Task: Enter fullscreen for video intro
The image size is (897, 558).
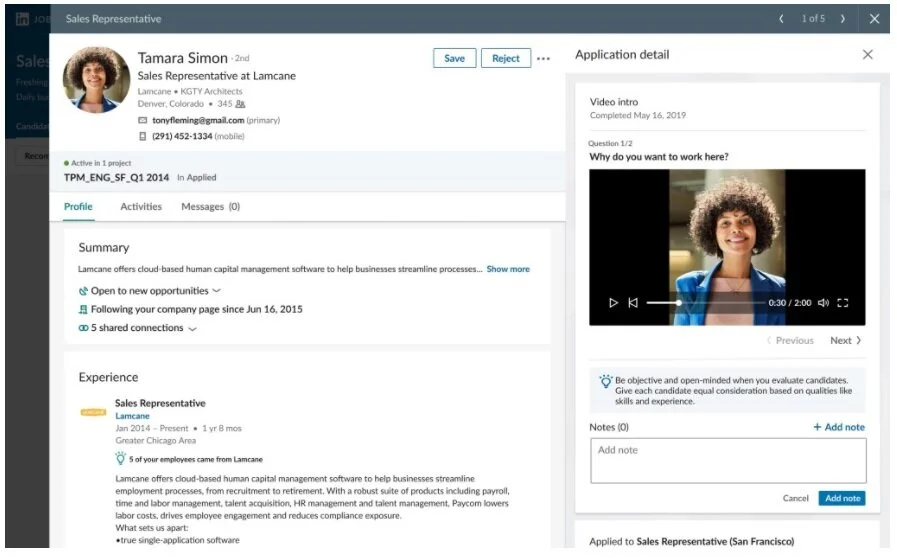Action: point(843,303)
